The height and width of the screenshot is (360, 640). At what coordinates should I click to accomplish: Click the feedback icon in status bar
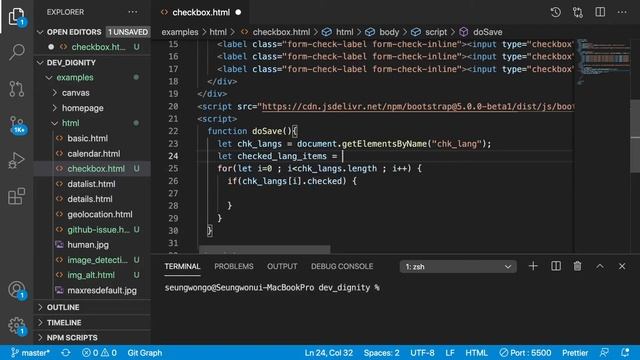[604, 353]
